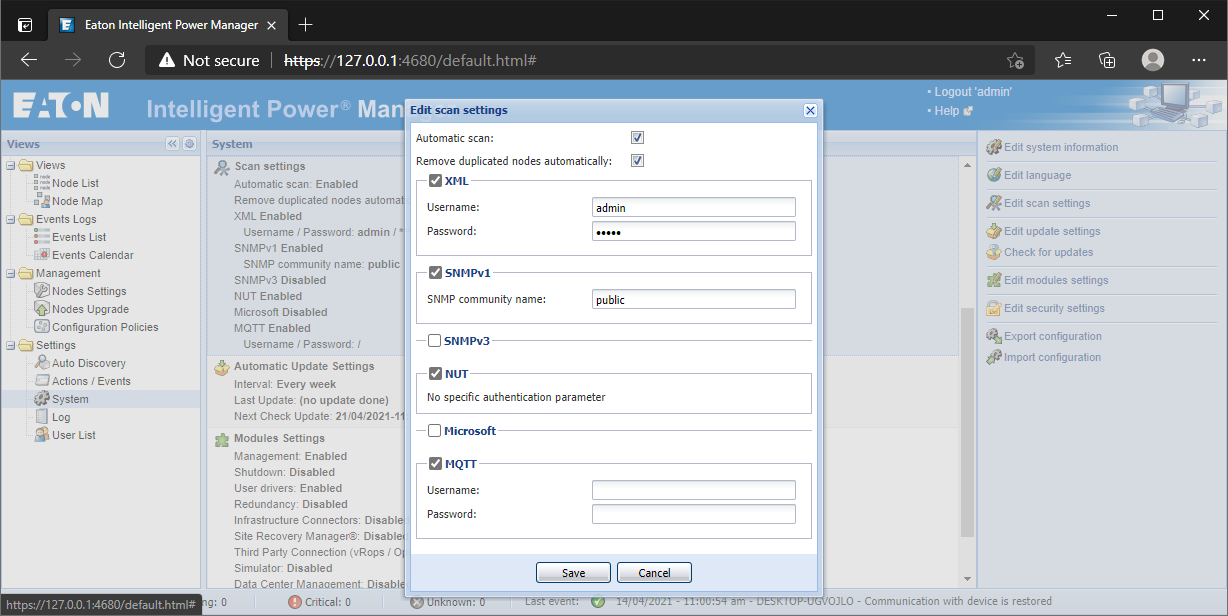Close the Edit scan settings dialog

pyautogui.click(x=810, y=110)
